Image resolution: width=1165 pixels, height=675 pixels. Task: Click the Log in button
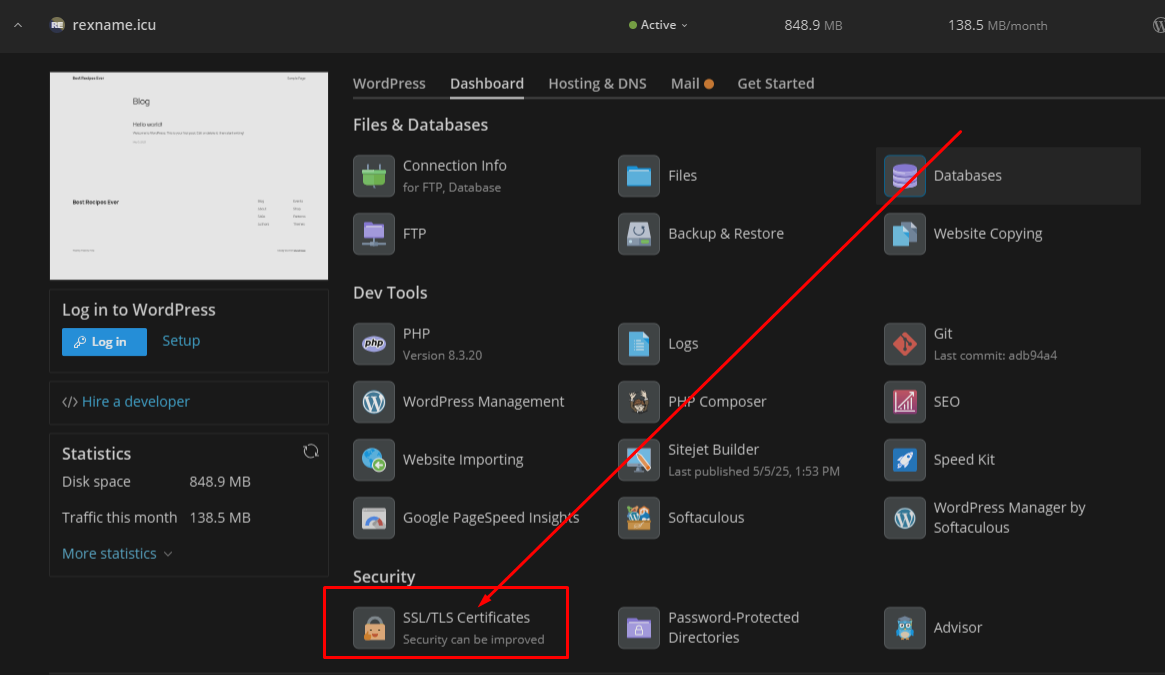[104, 342]
